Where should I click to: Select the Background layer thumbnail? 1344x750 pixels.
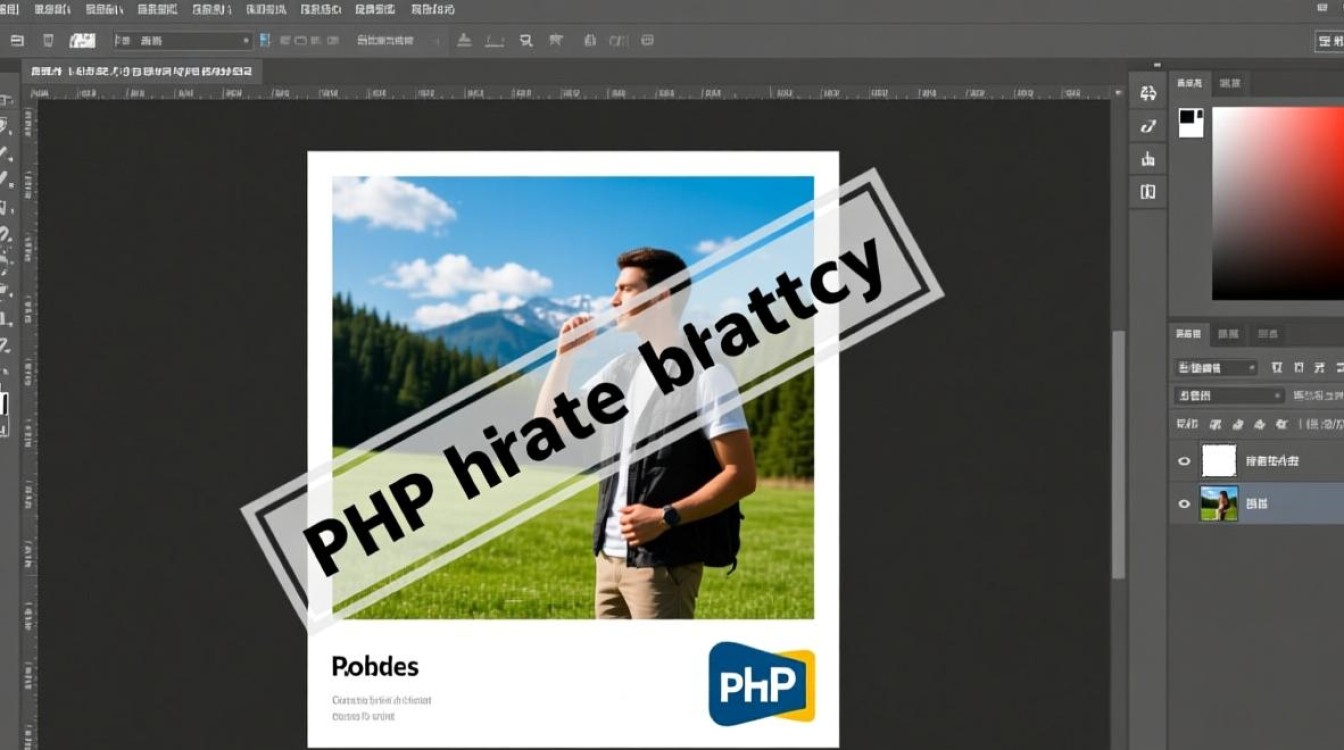[1219, 503]
